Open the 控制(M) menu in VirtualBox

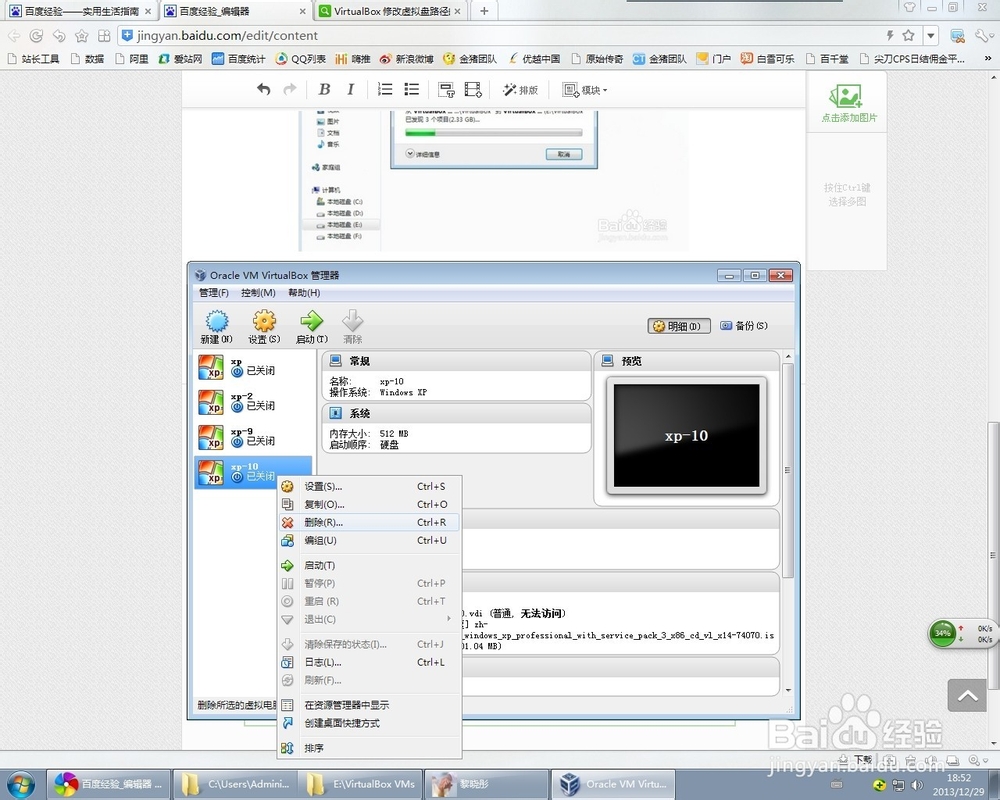(x=258, y=293)
